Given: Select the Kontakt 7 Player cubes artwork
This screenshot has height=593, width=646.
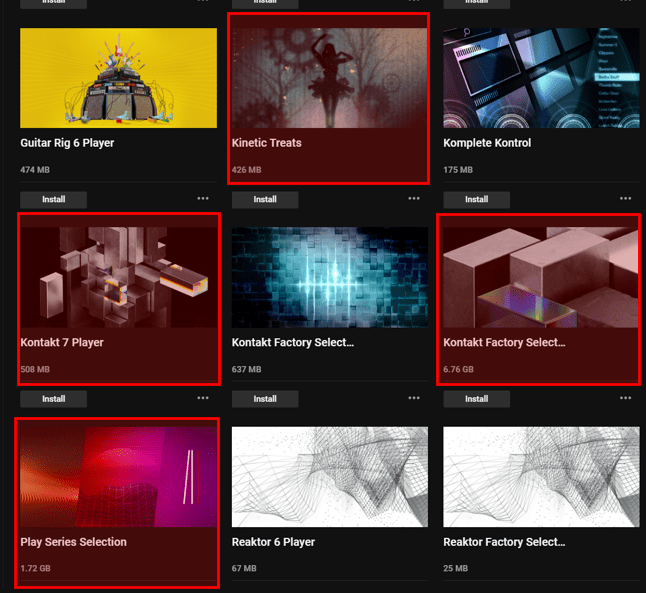Looking at the screenshot, I should tap(119, 277).
